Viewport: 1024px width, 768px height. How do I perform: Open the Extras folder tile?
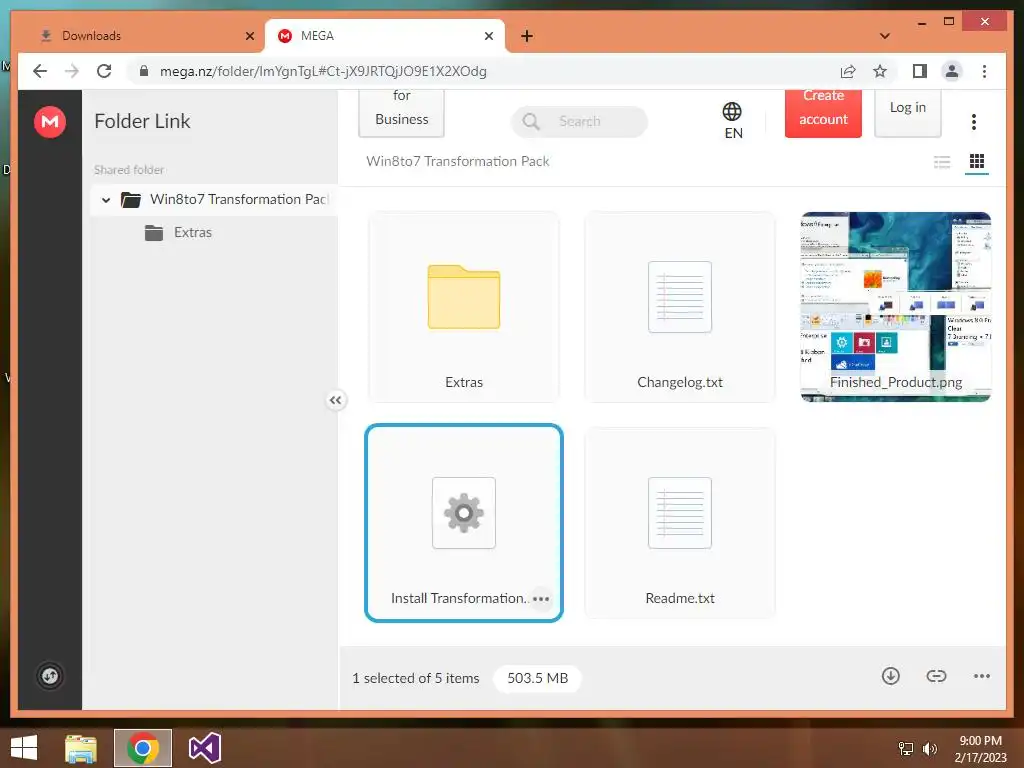point(464,306)
